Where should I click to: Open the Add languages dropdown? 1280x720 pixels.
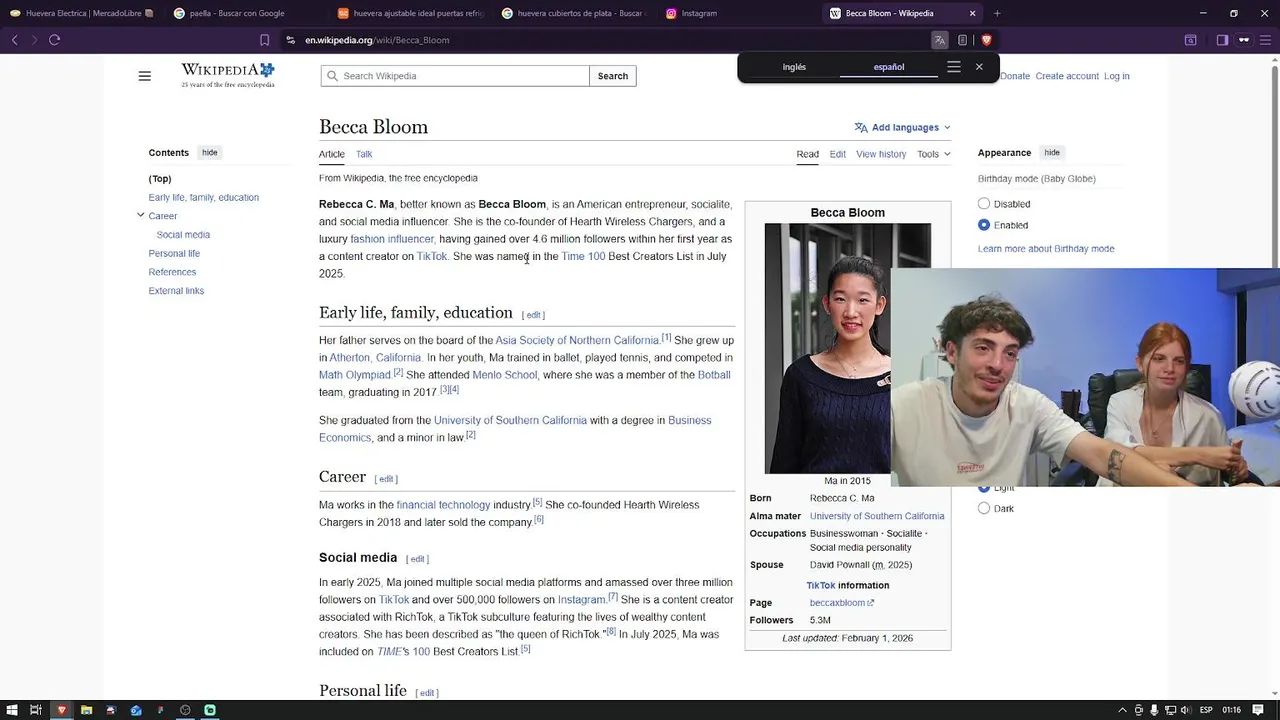[x=902, y=127]
